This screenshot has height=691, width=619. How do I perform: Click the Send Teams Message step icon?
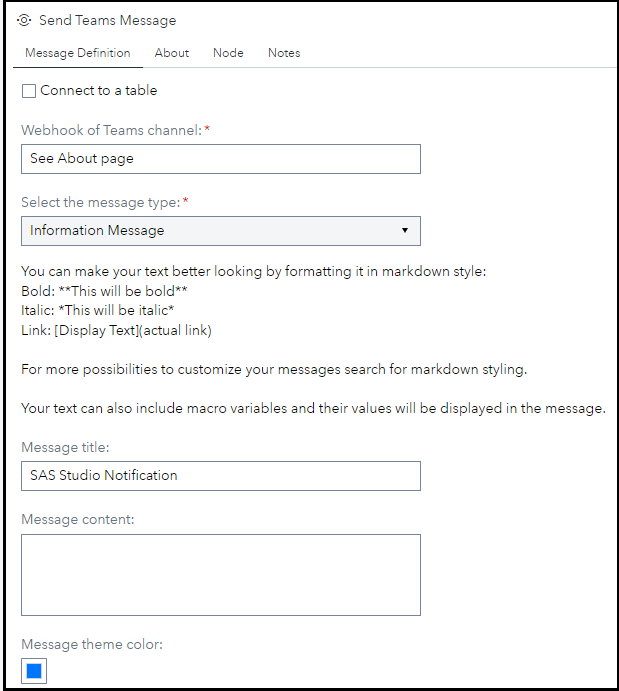point(24,20)
